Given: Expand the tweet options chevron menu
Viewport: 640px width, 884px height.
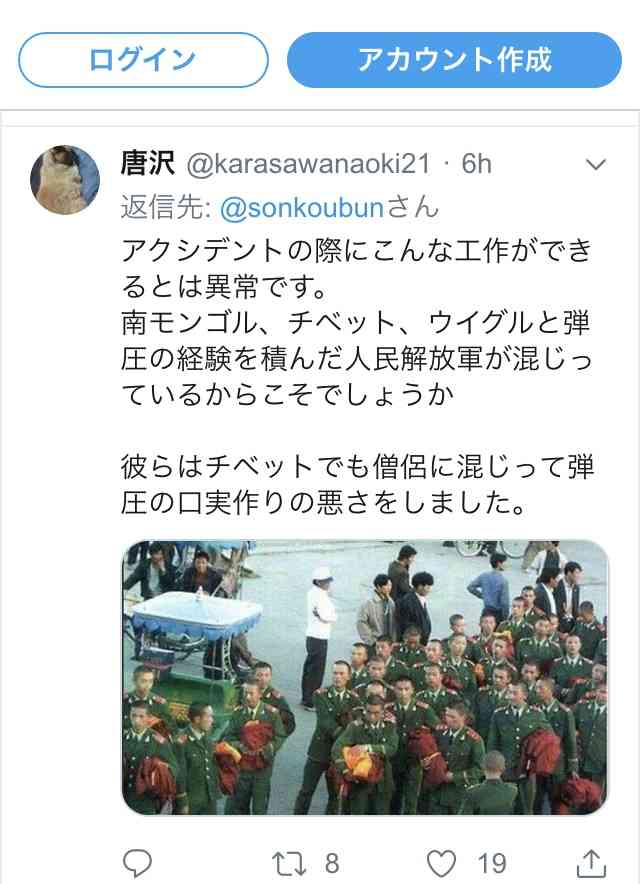Looking at the screenshot, I should [x=595, y=165].
